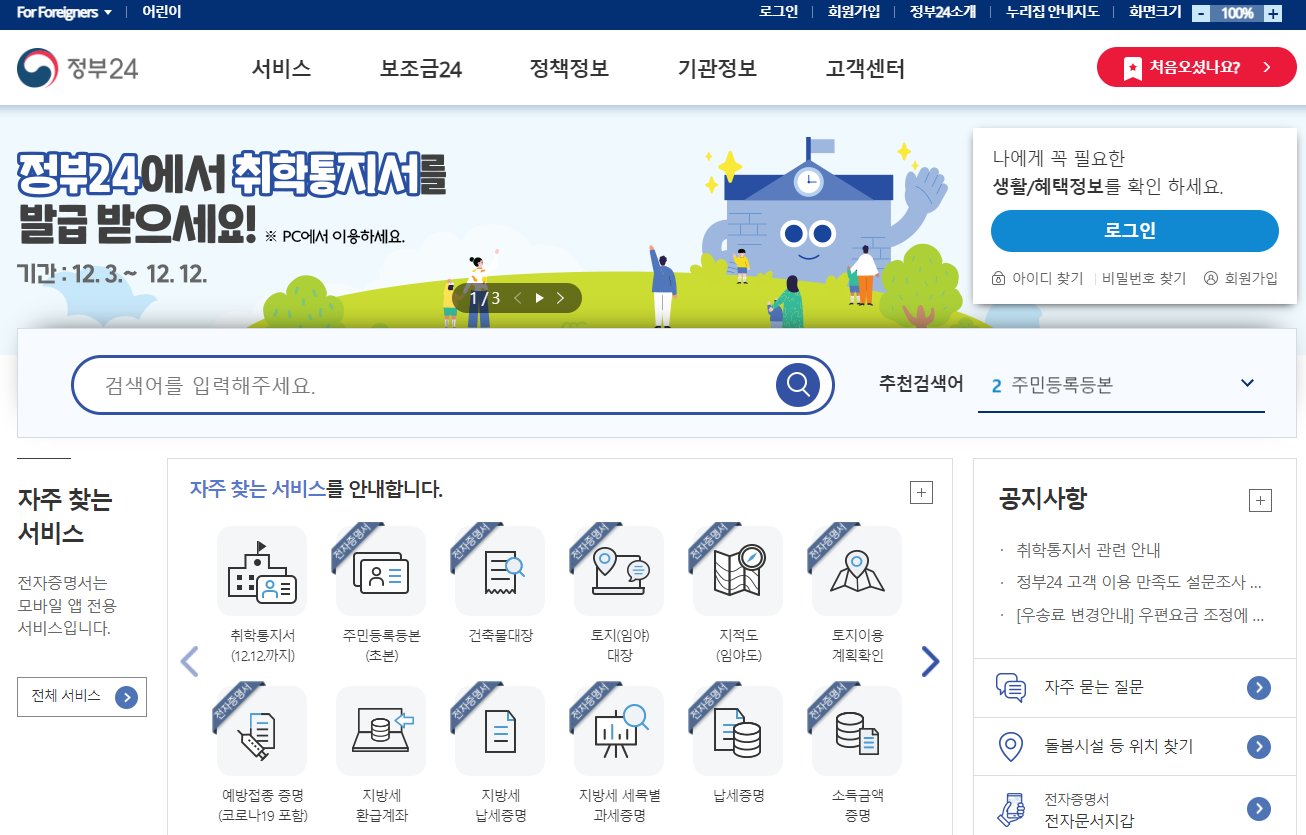
Task: Click 로그인 link in top bar
Action: tap(778, 12)
